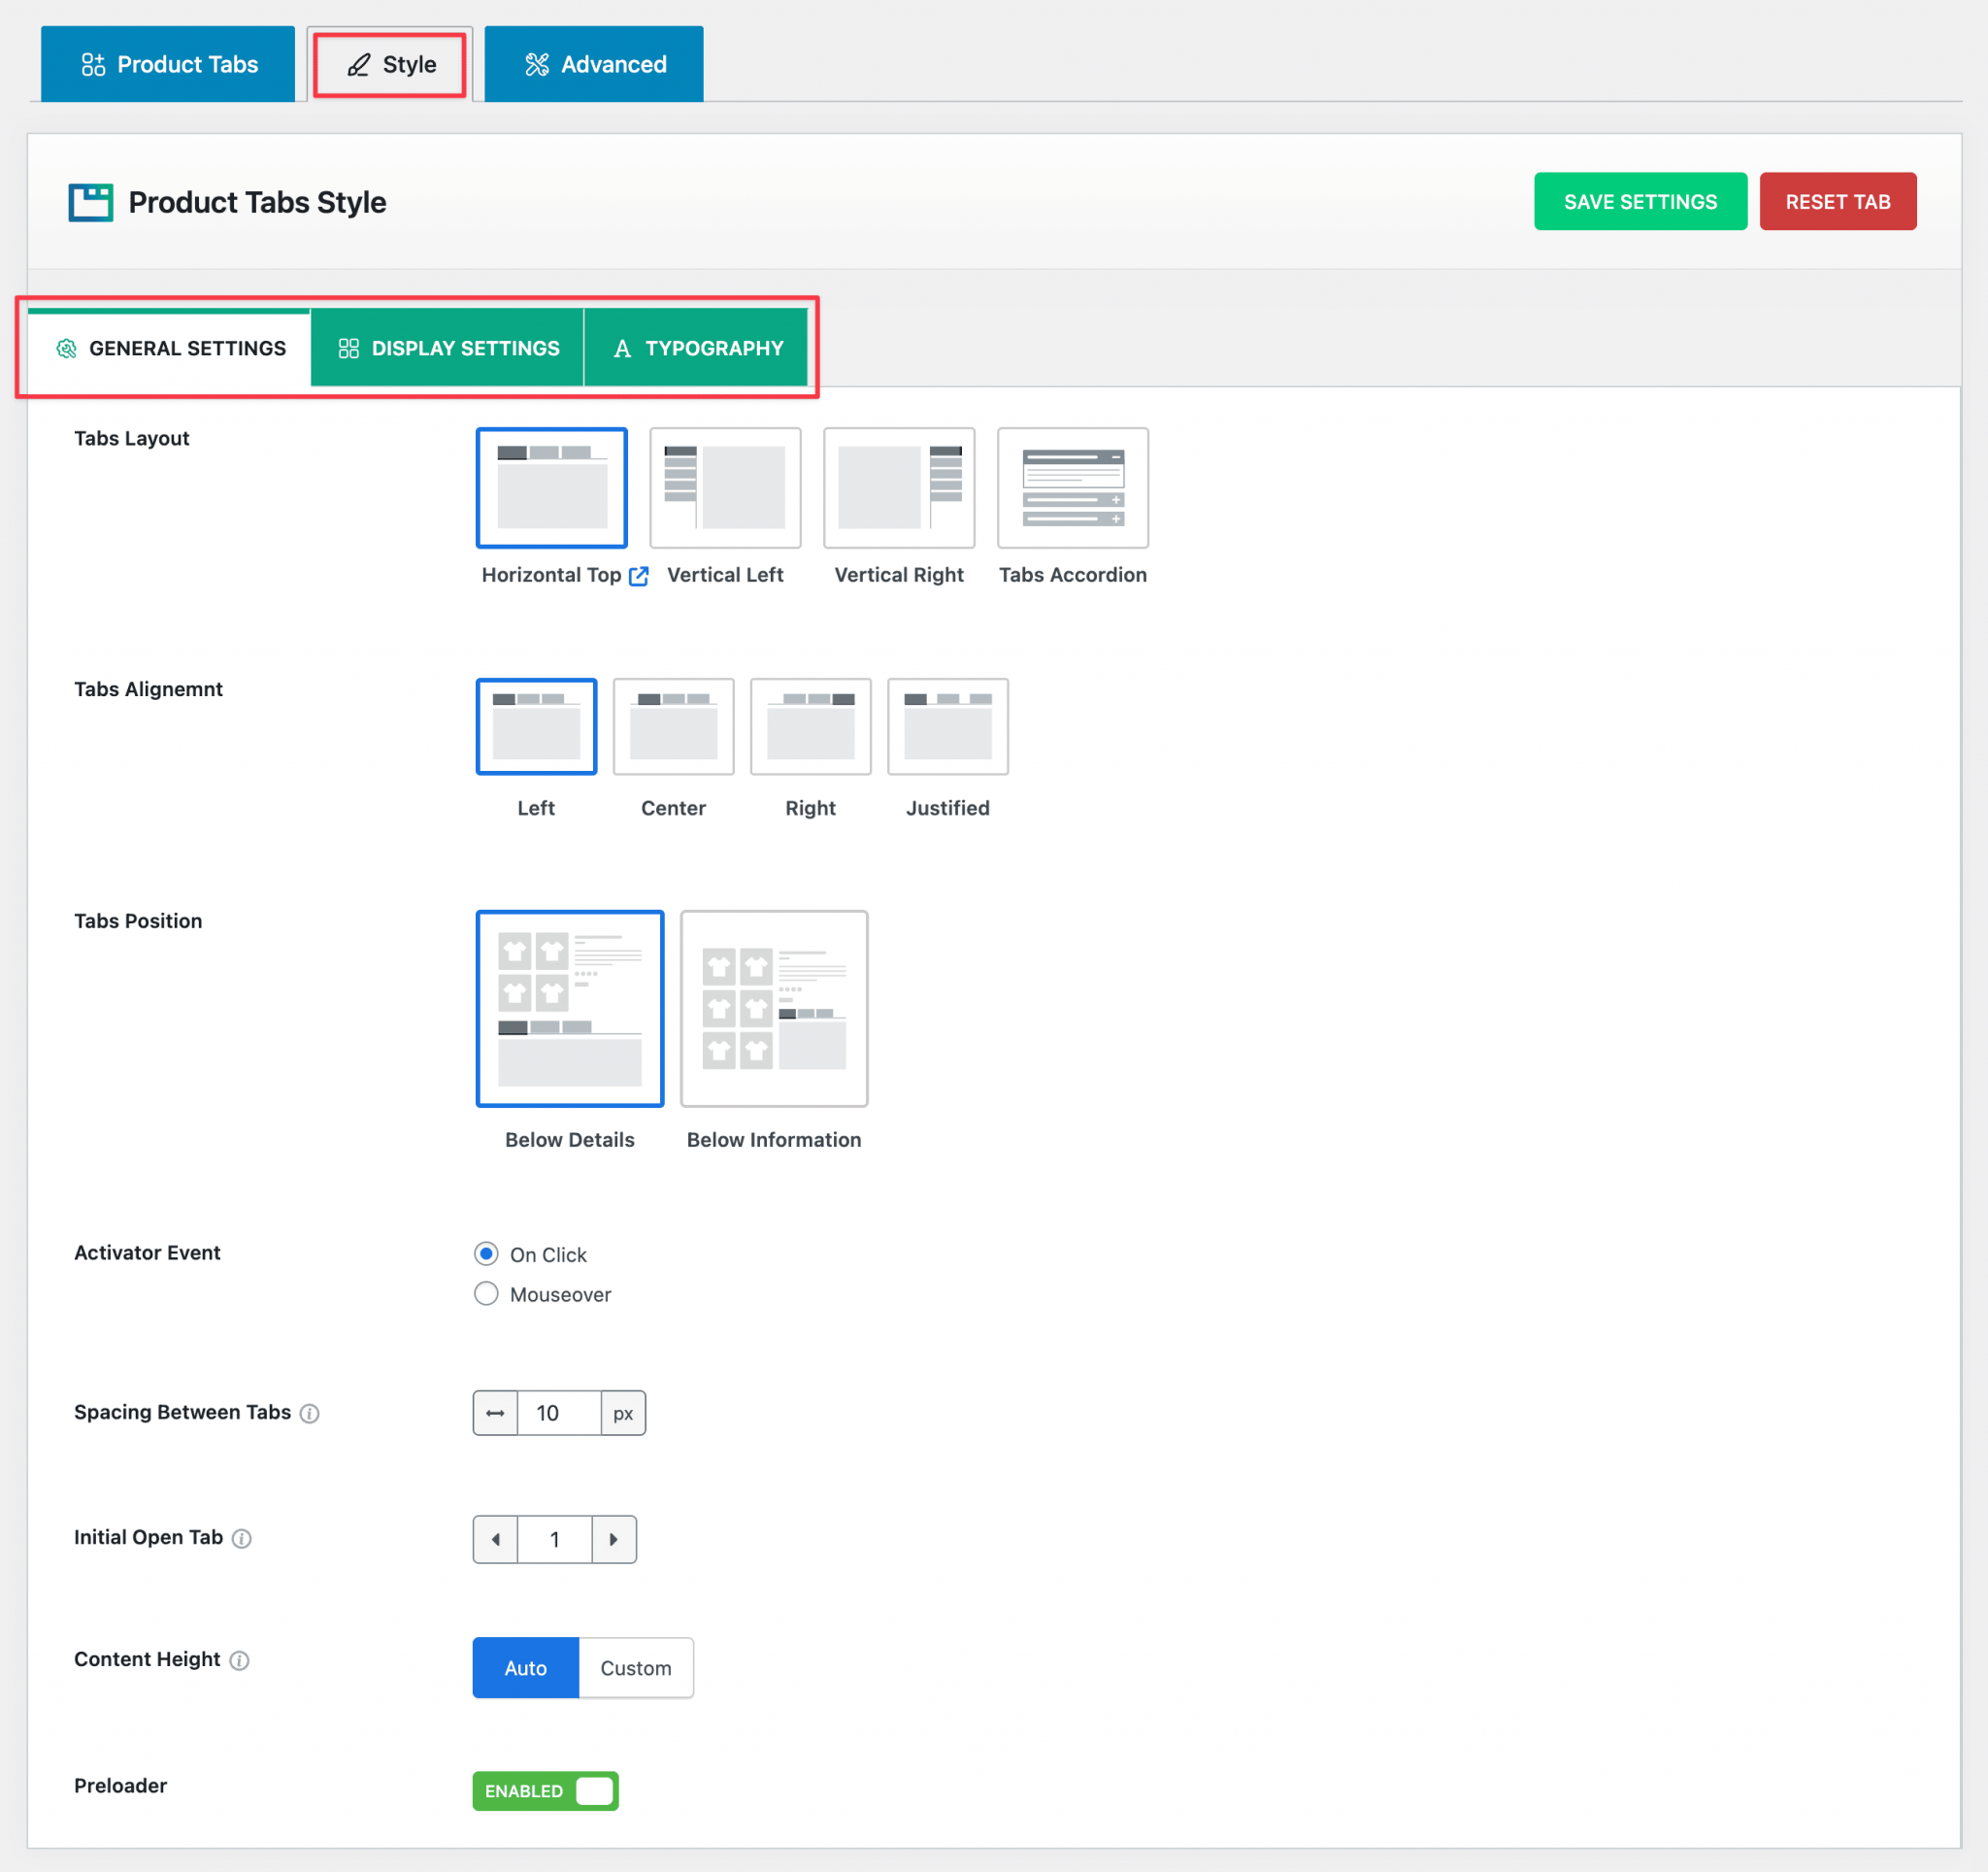Click the Save Settings button

(x=1640, y=201)
